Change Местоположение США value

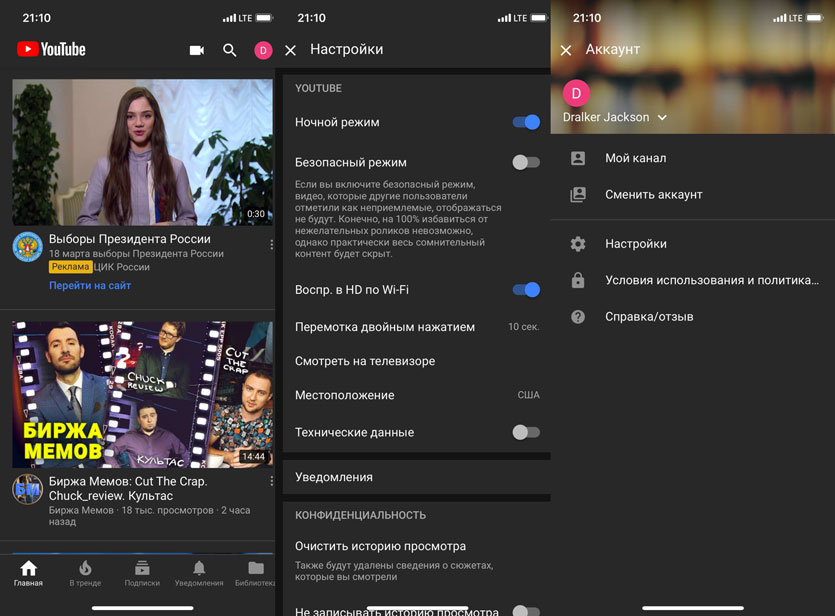528,395
